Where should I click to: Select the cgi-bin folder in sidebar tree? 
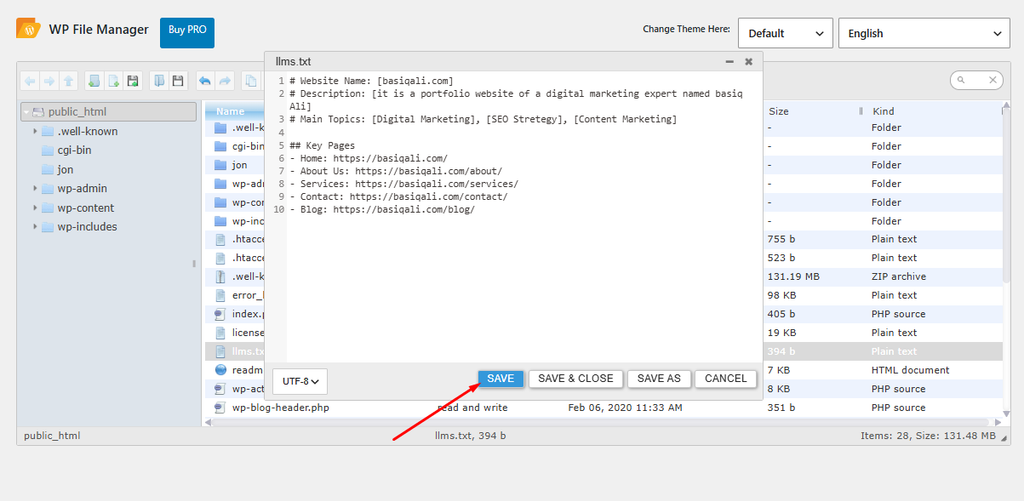coord(74,150)
